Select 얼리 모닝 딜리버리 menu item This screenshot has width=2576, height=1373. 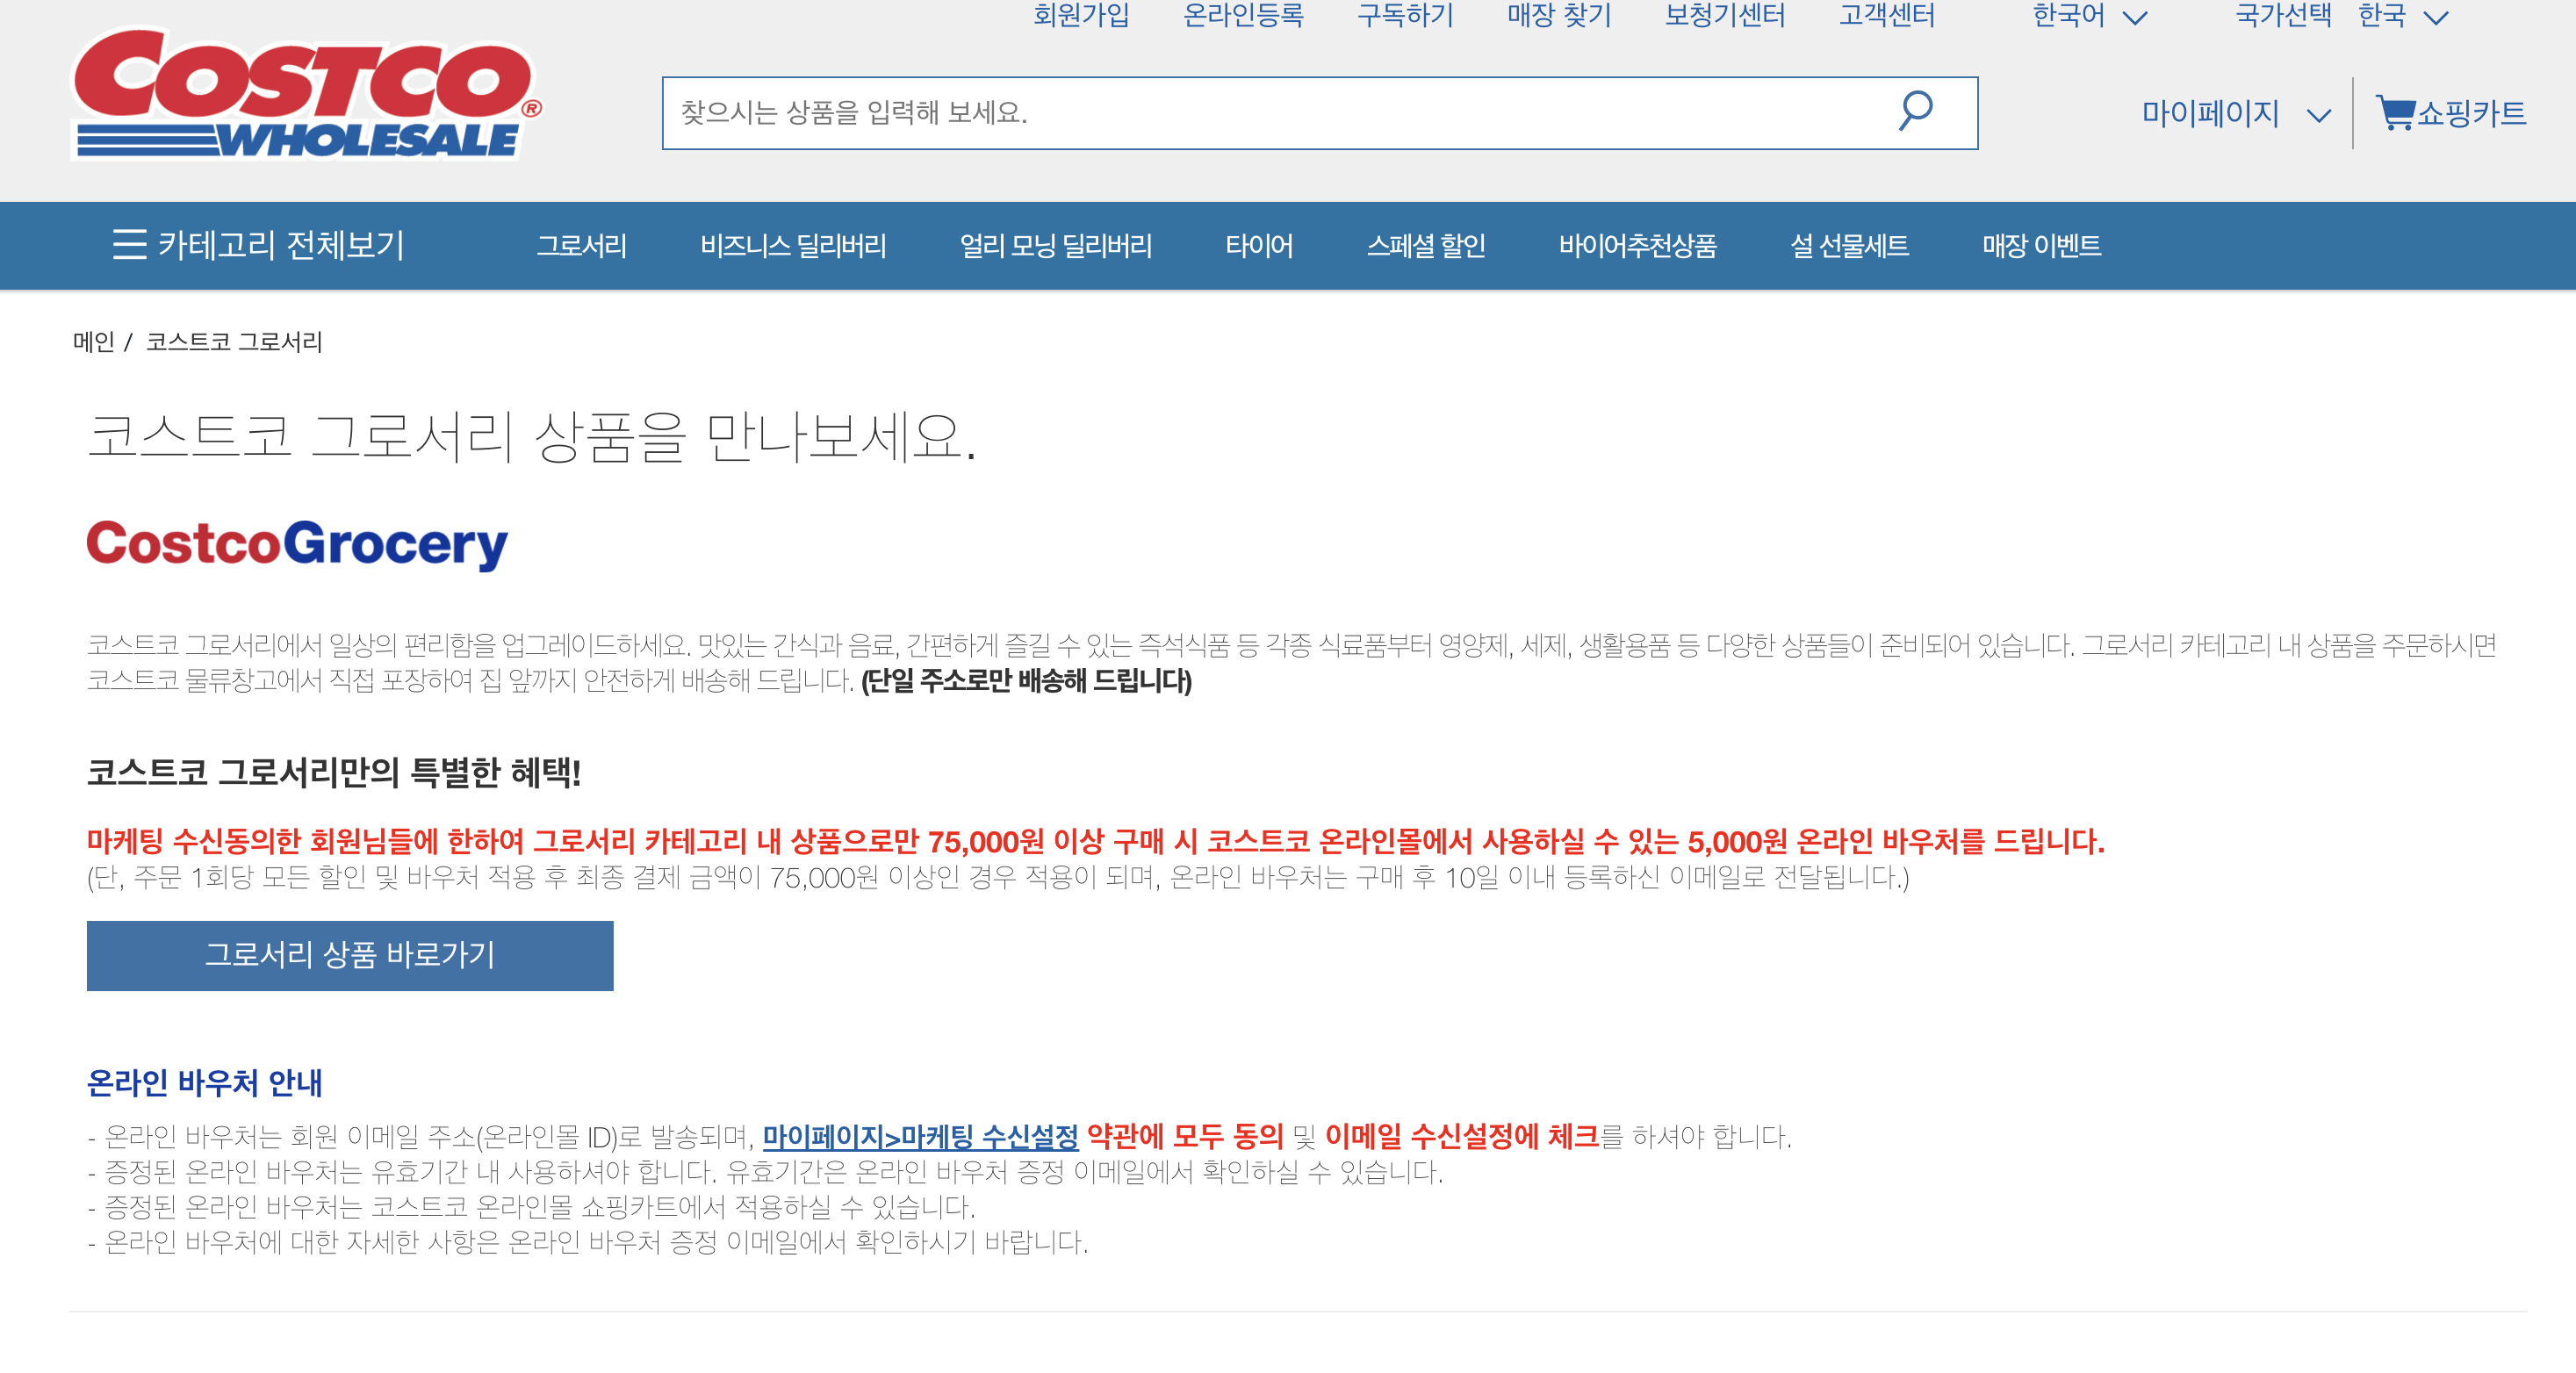[1056, 246]
